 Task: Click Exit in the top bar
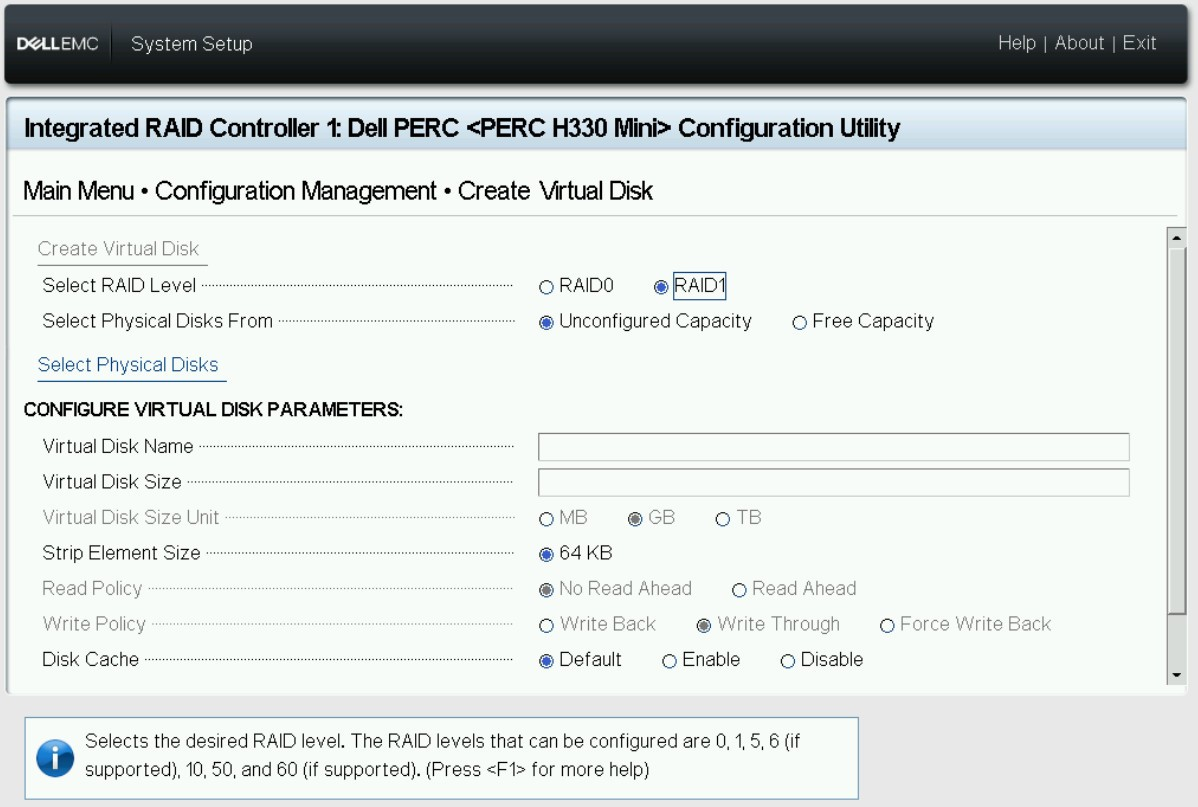point(1139,43)
